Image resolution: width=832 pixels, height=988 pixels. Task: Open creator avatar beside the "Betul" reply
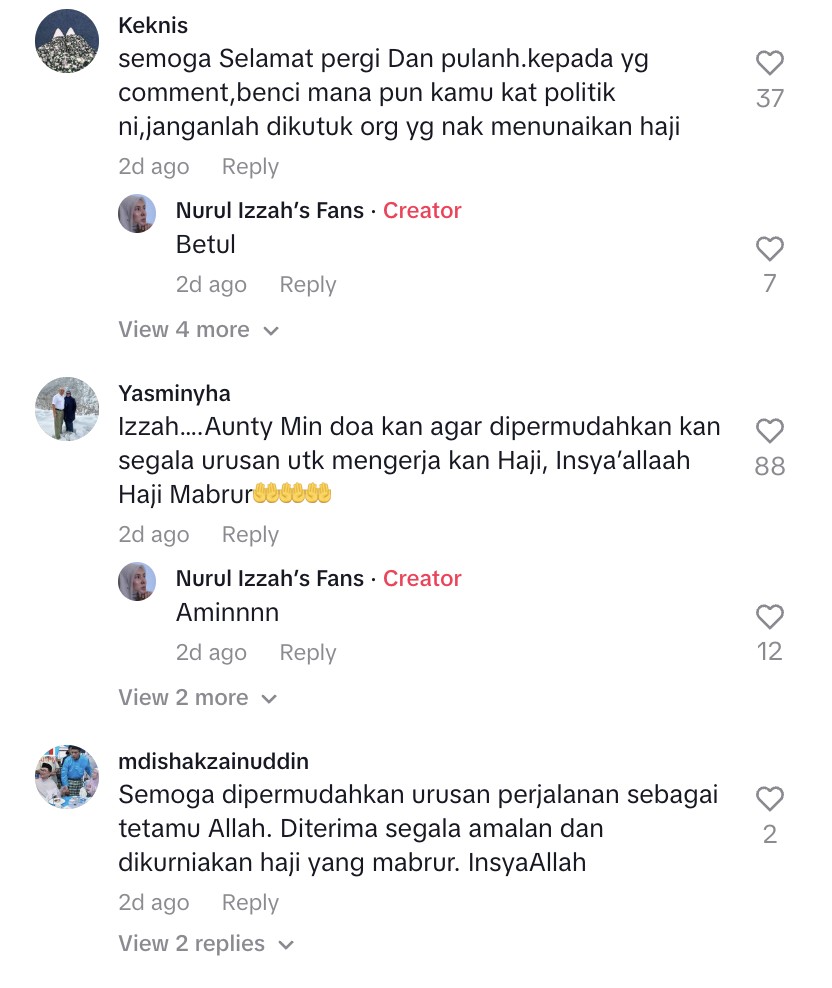coord(137,214)
